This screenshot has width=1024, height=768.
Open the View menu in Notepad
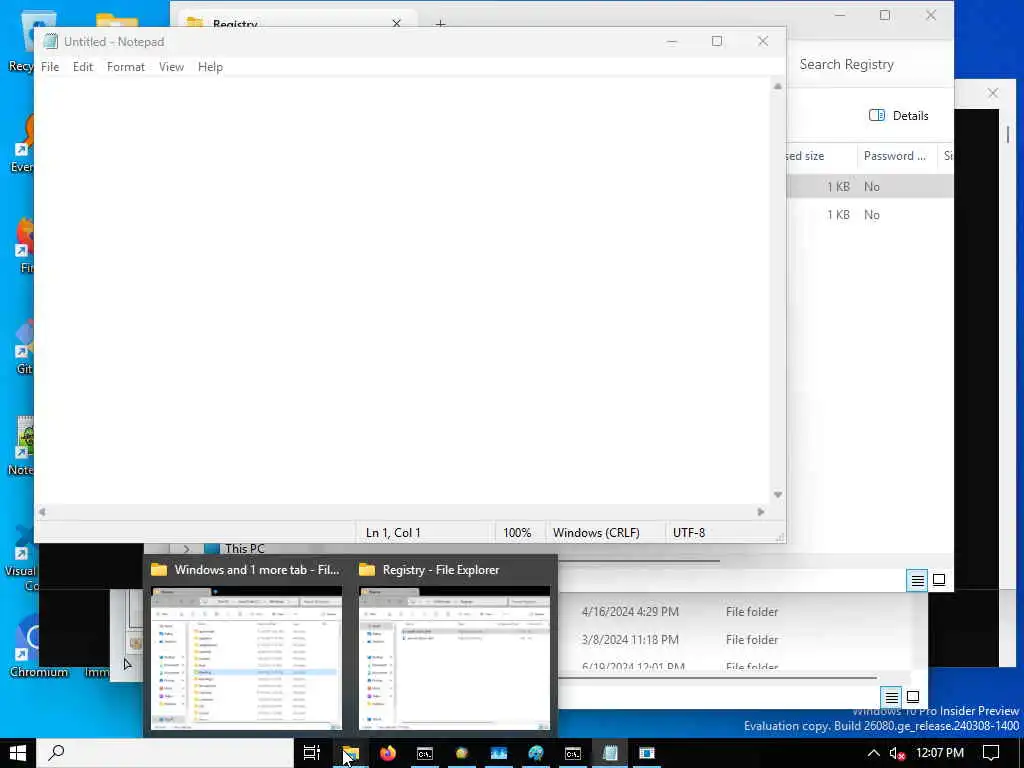(171, 67)
